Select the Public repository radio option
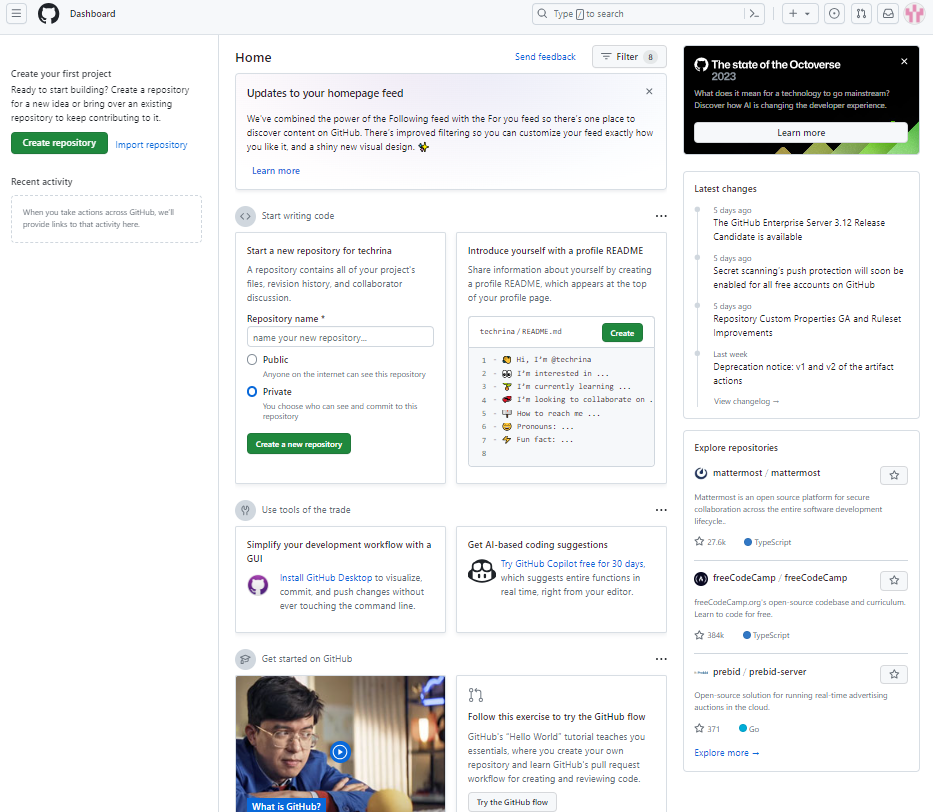 (252, 359)
